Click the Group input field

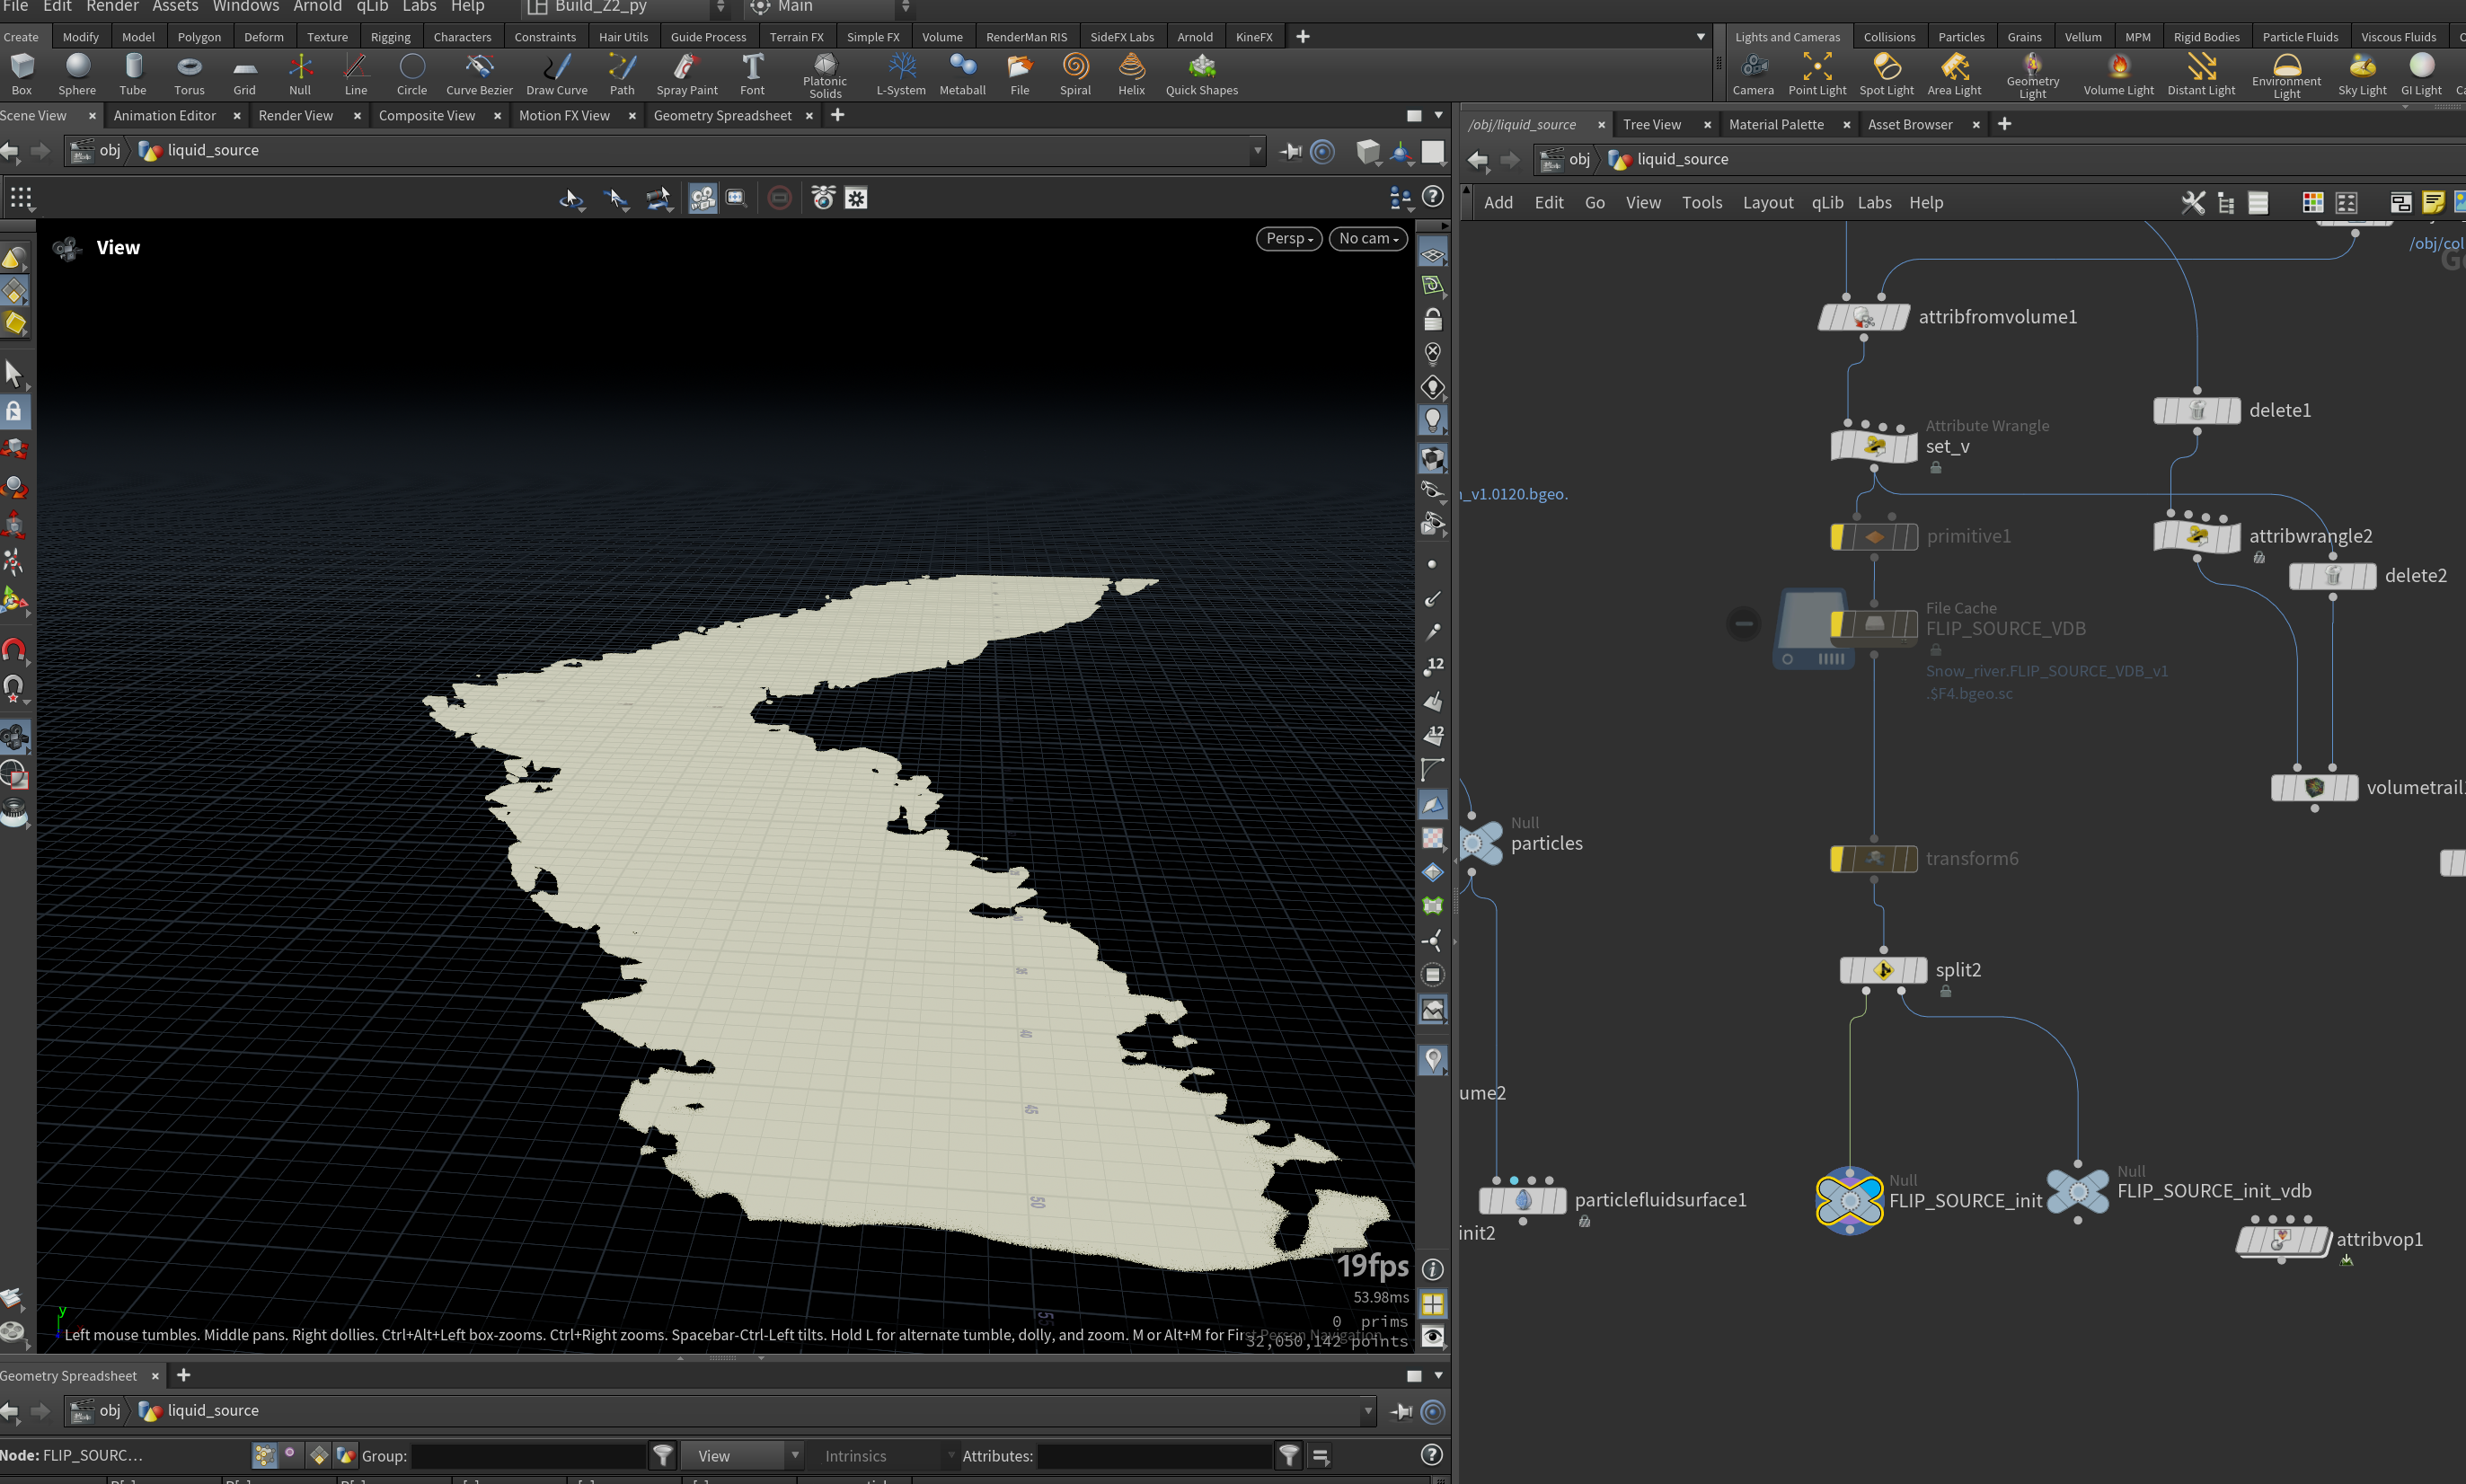tap(528, 1456)
